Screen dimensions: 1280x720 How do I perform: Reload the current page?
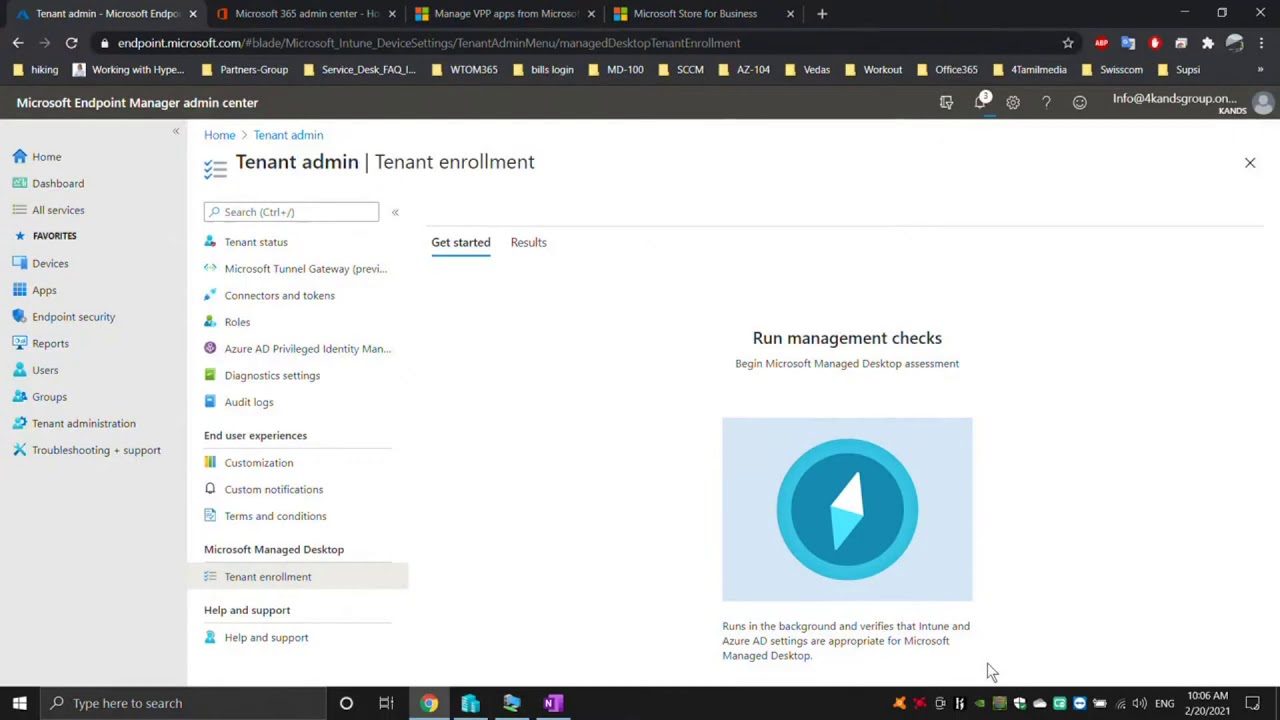tap(71, 43)
